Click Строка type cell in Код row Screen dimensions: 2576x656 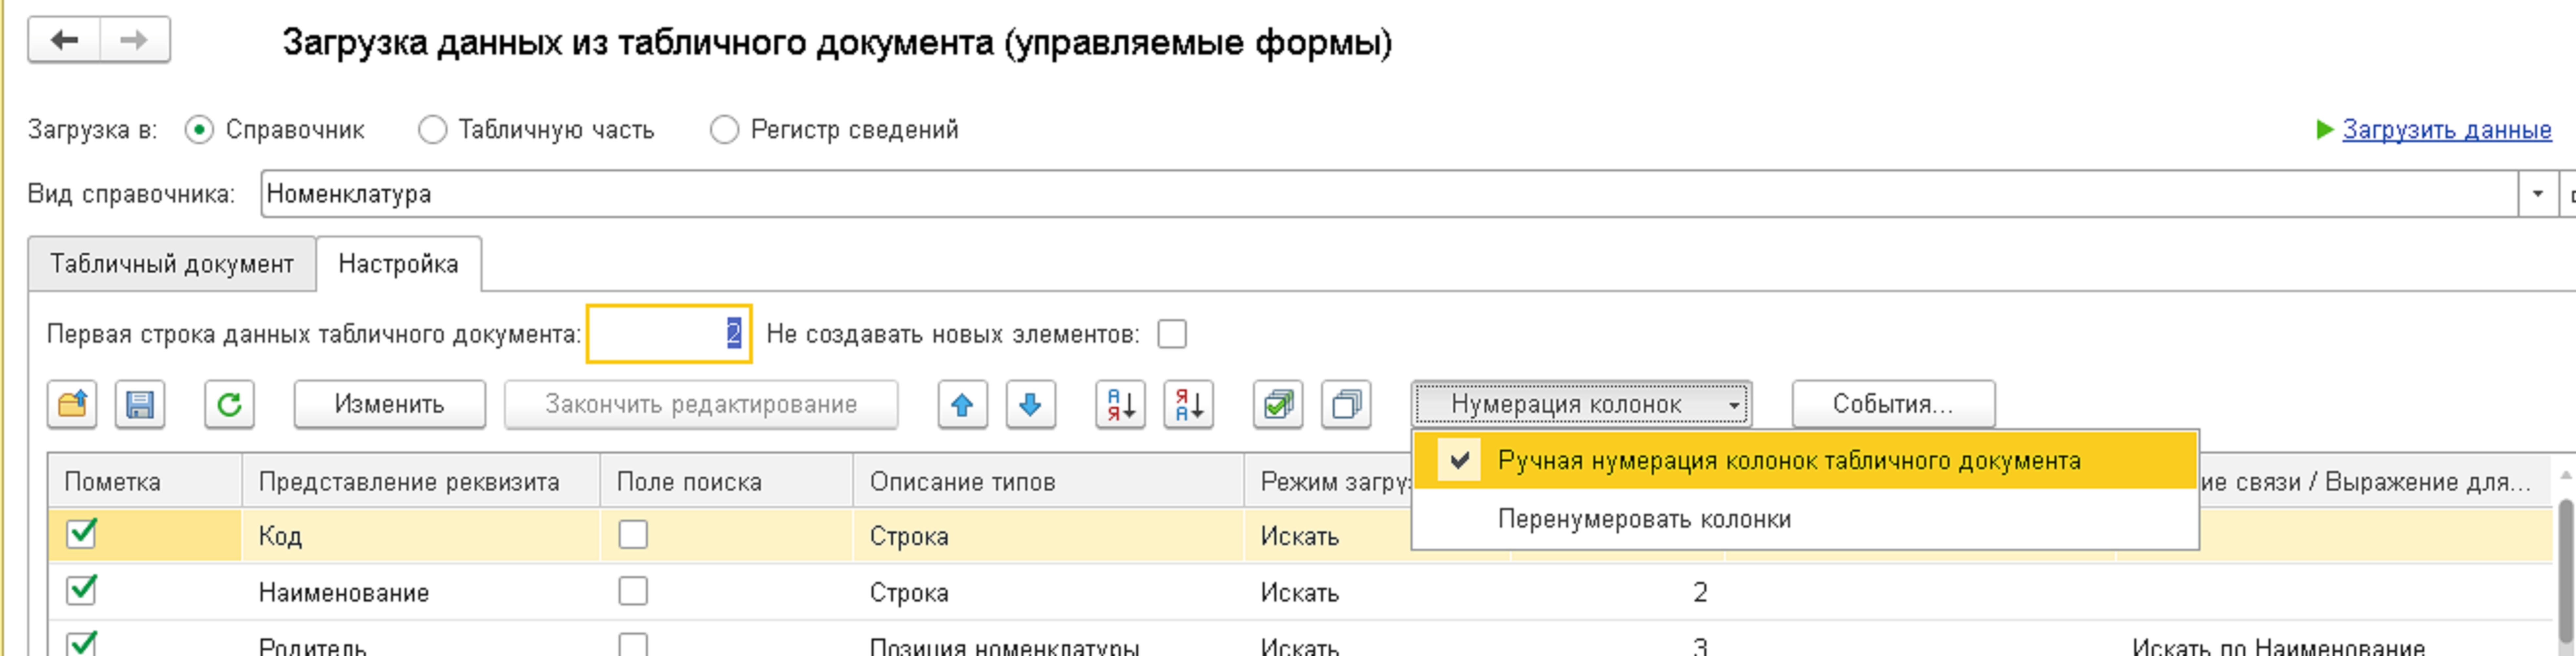[x=1048, y=536]
